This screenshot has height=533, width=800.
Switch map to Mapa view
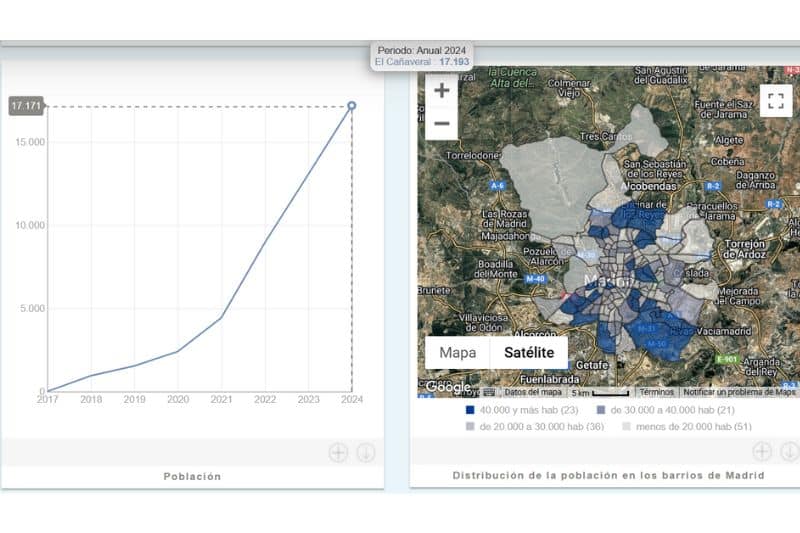458,352
